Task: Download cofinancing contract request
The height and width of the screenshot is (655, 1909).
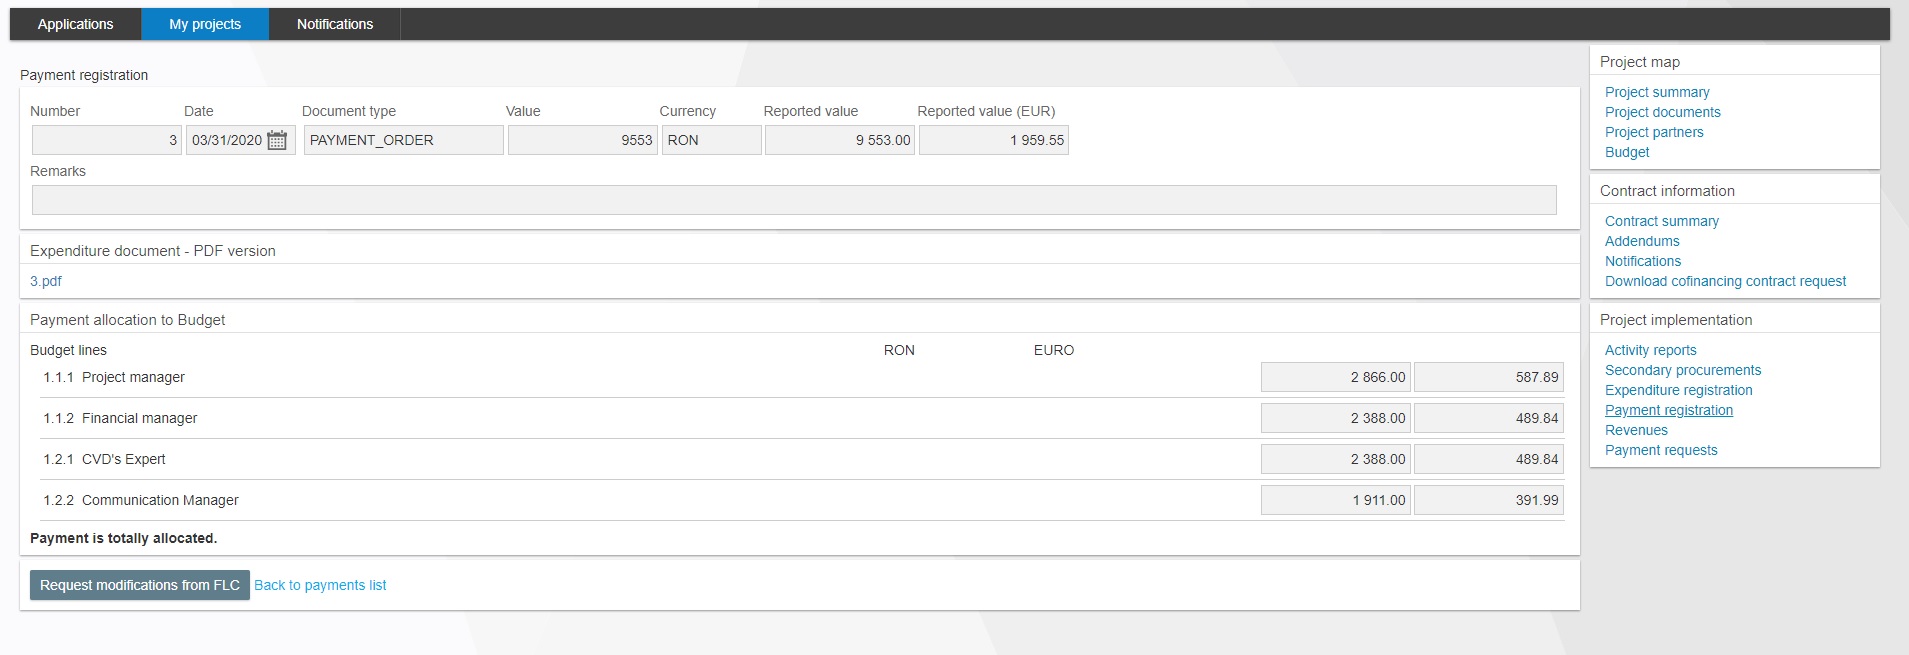Action: (1725, 281)
